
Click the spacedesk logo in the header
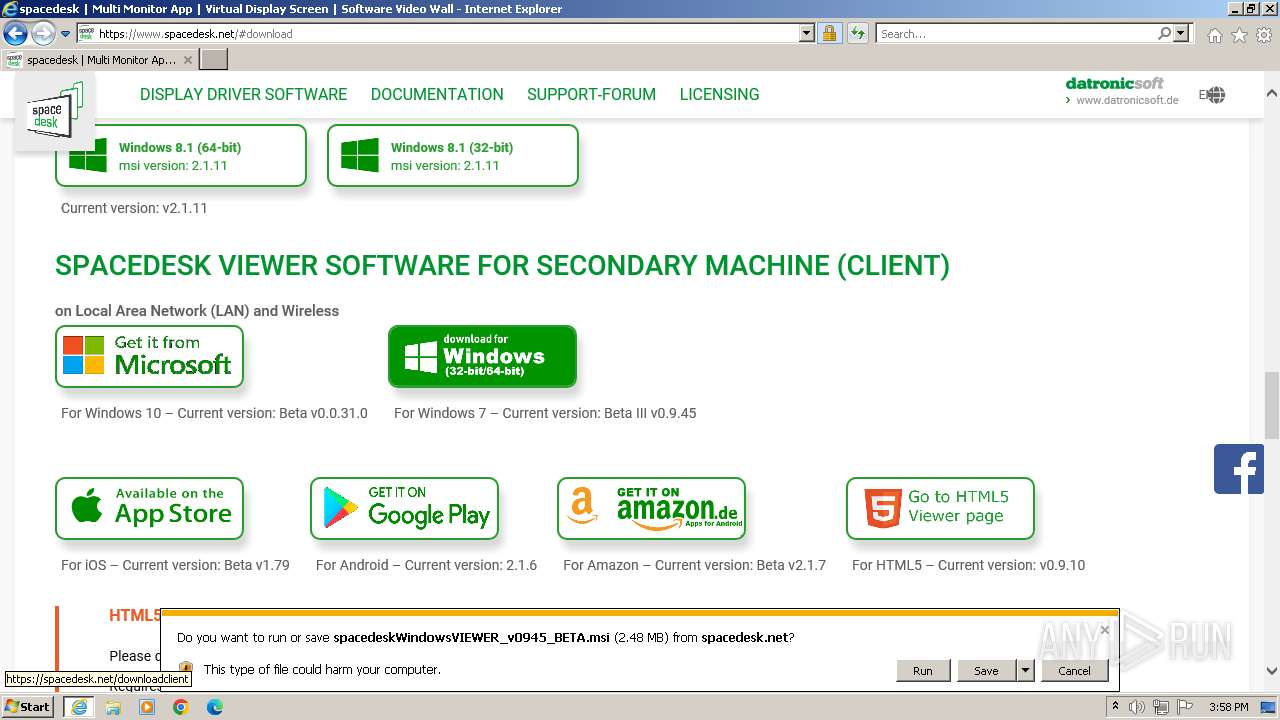[x=54, y=110]
